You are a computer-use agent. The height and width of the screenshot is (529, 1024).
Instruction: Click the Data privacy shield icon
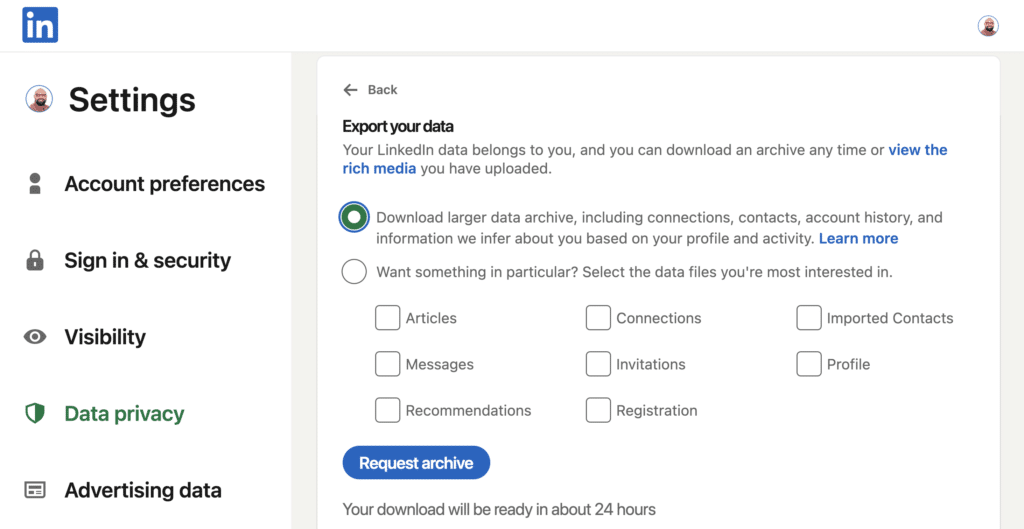(35, 413)
